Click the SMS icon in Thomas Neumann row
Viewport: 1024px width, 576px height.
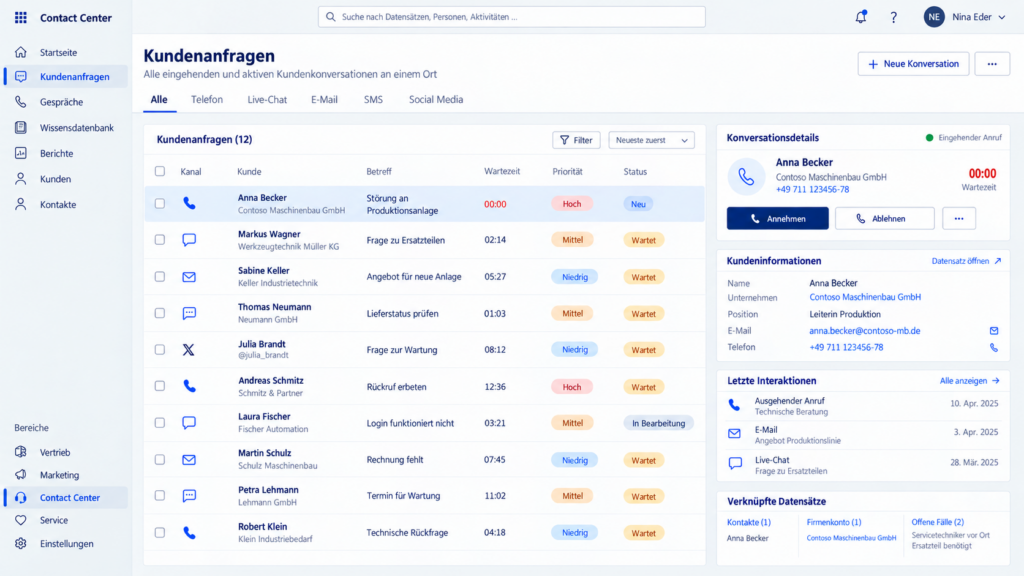[189, 313]
